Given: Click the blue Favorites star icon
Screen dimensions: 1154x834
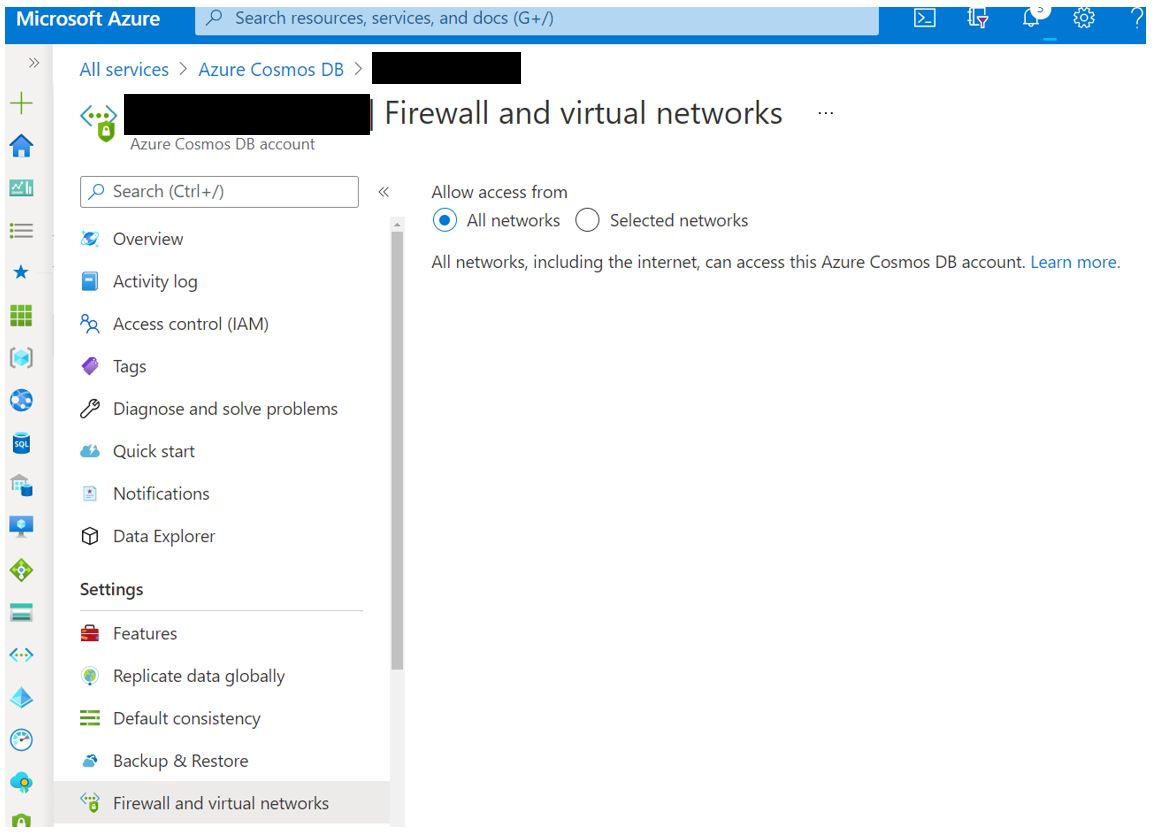Looking at the screenshot, I should [21, 272].
